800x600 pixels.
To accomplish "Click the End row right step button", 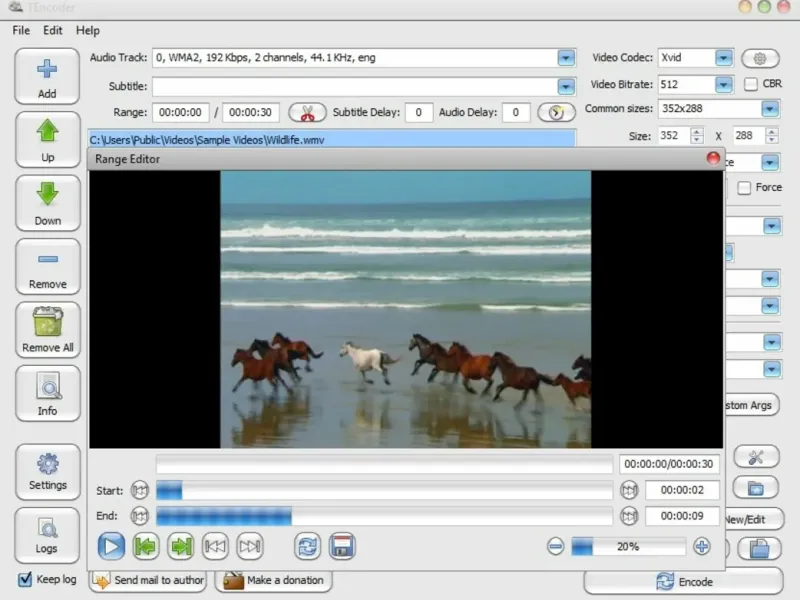I will [x=629, y=516].
